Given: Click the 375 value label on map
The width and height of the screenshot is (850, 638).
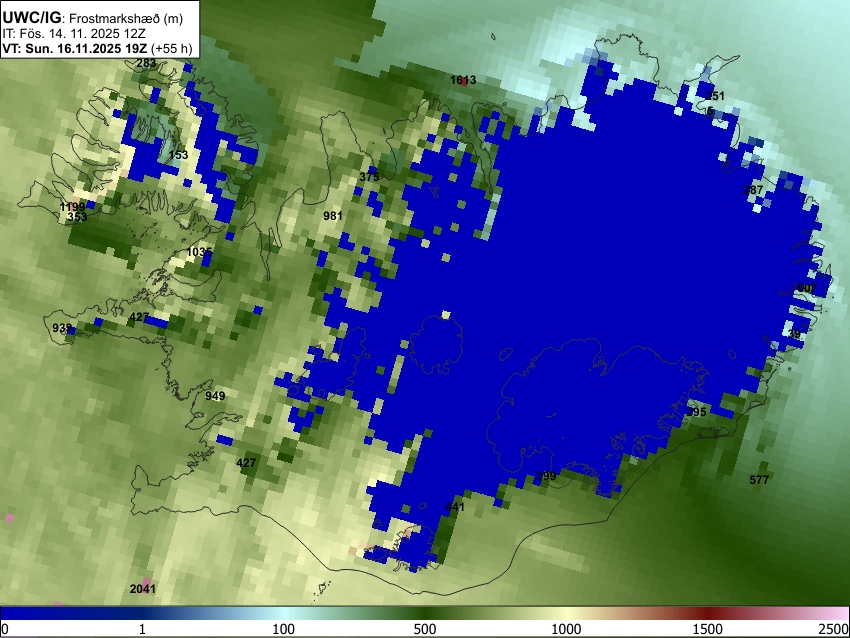Looking at the screenshot, I should (x=369, y=177).
